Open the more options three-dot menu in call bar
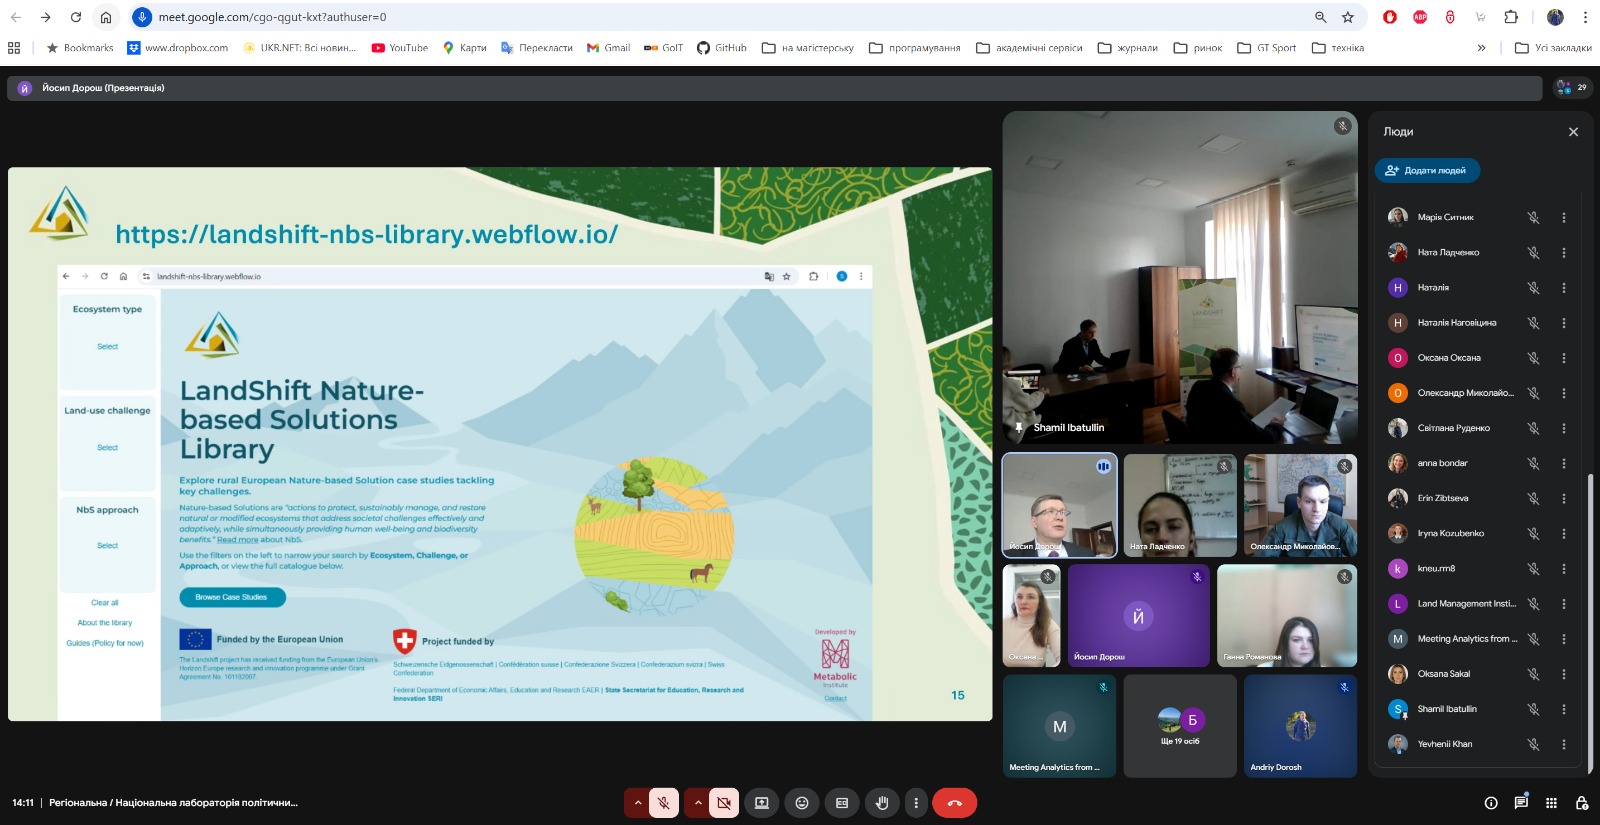 (x=916, y=803)
